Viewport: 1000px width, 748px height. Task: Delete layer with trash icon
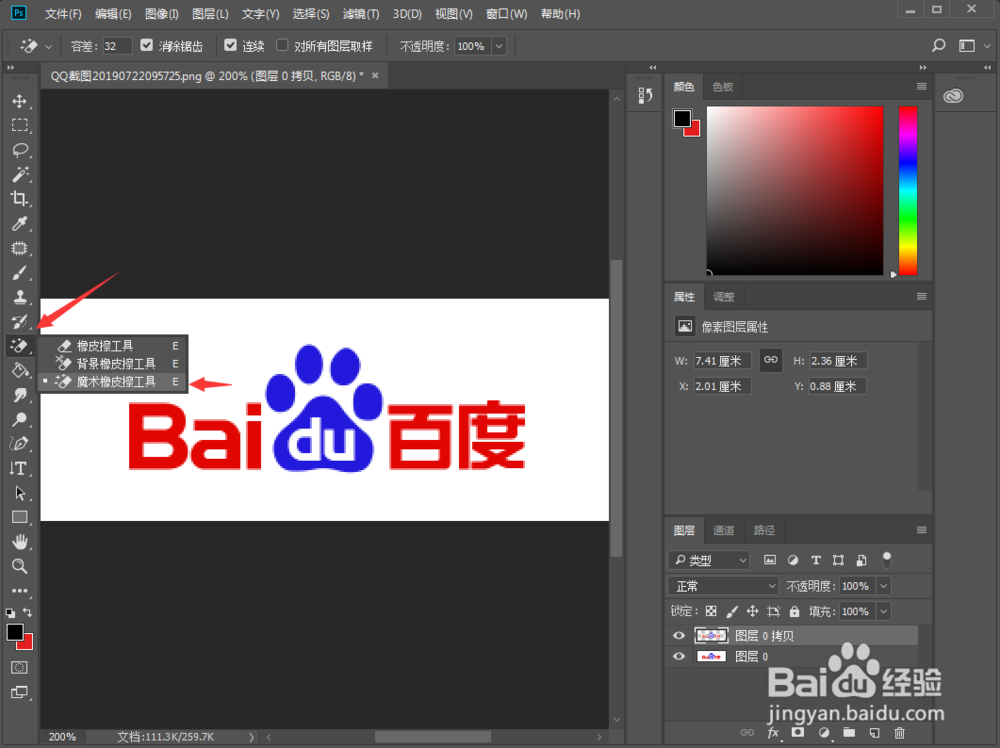(899, 733)
